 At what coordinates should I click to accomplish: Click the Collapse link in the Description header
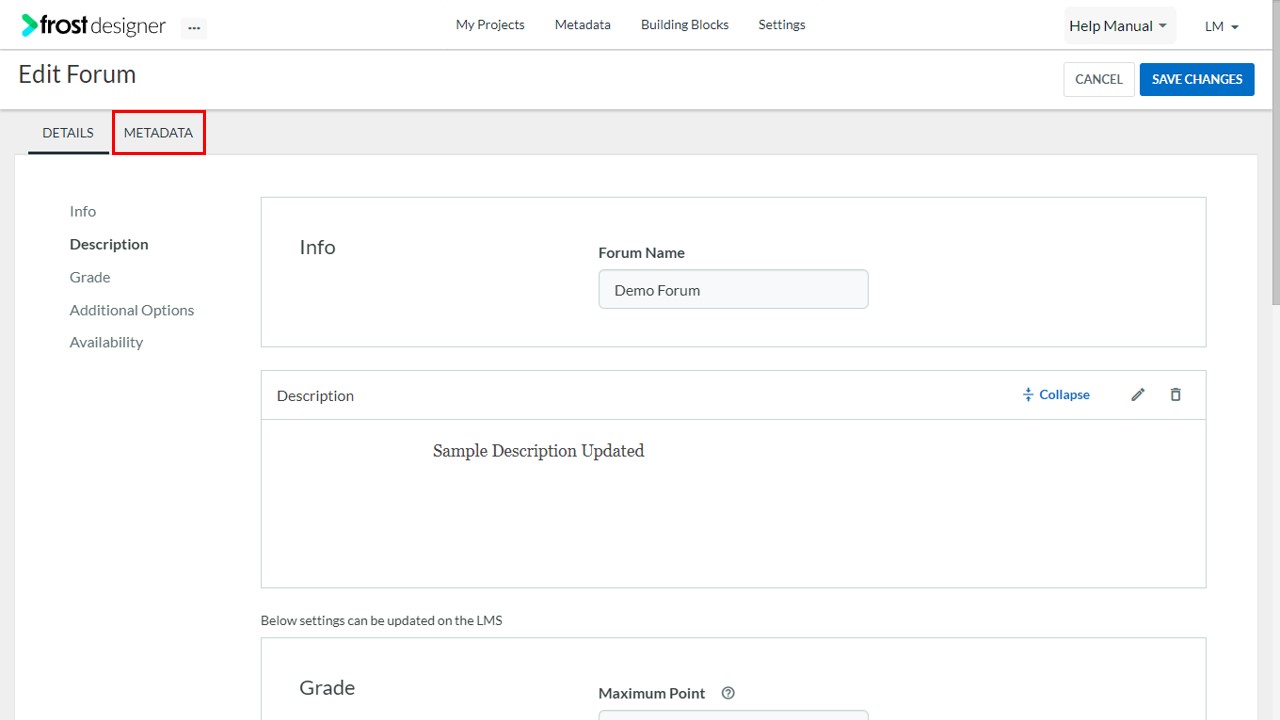click(1056, 395)
